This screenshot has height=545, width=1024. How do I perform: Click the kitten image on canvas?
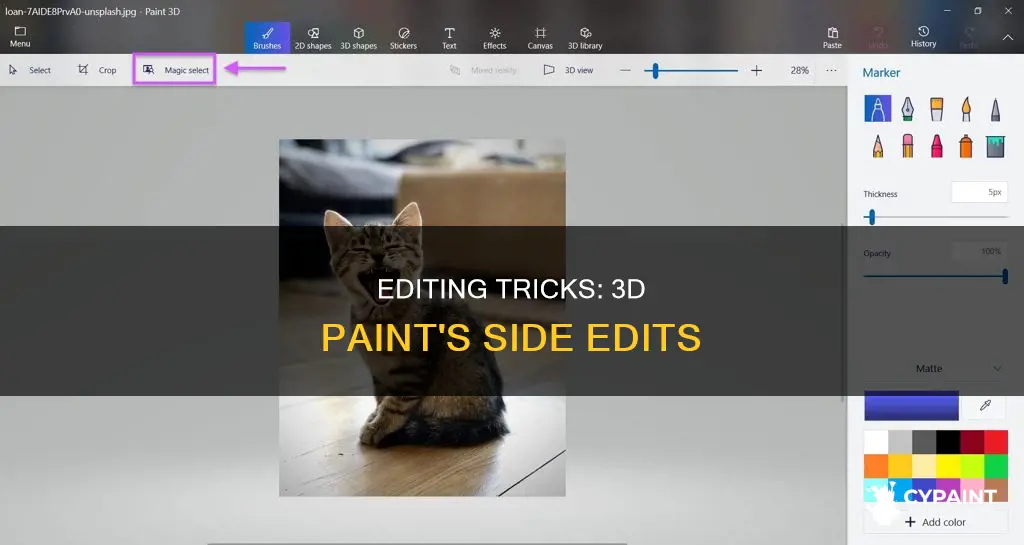(422, 317)
